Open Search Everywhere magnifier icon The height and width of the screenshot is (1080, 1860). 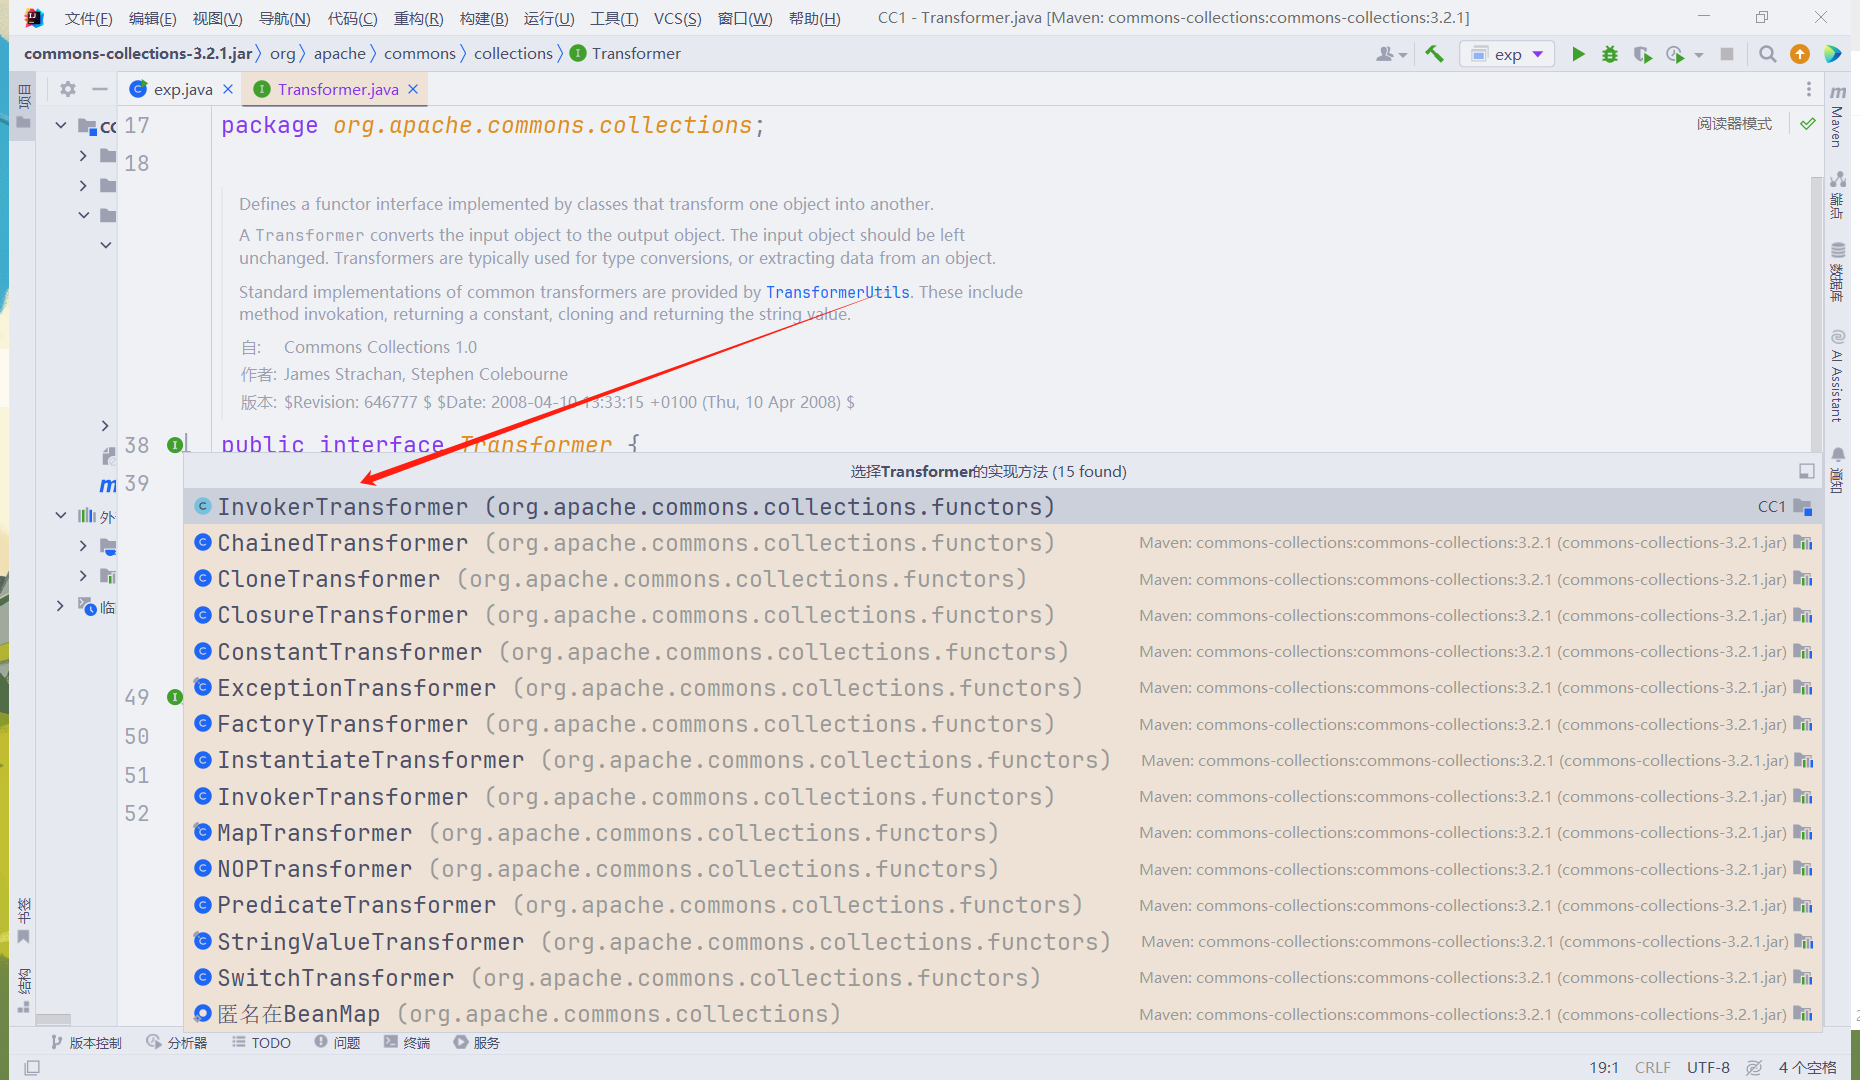(x=1768, y=54)
